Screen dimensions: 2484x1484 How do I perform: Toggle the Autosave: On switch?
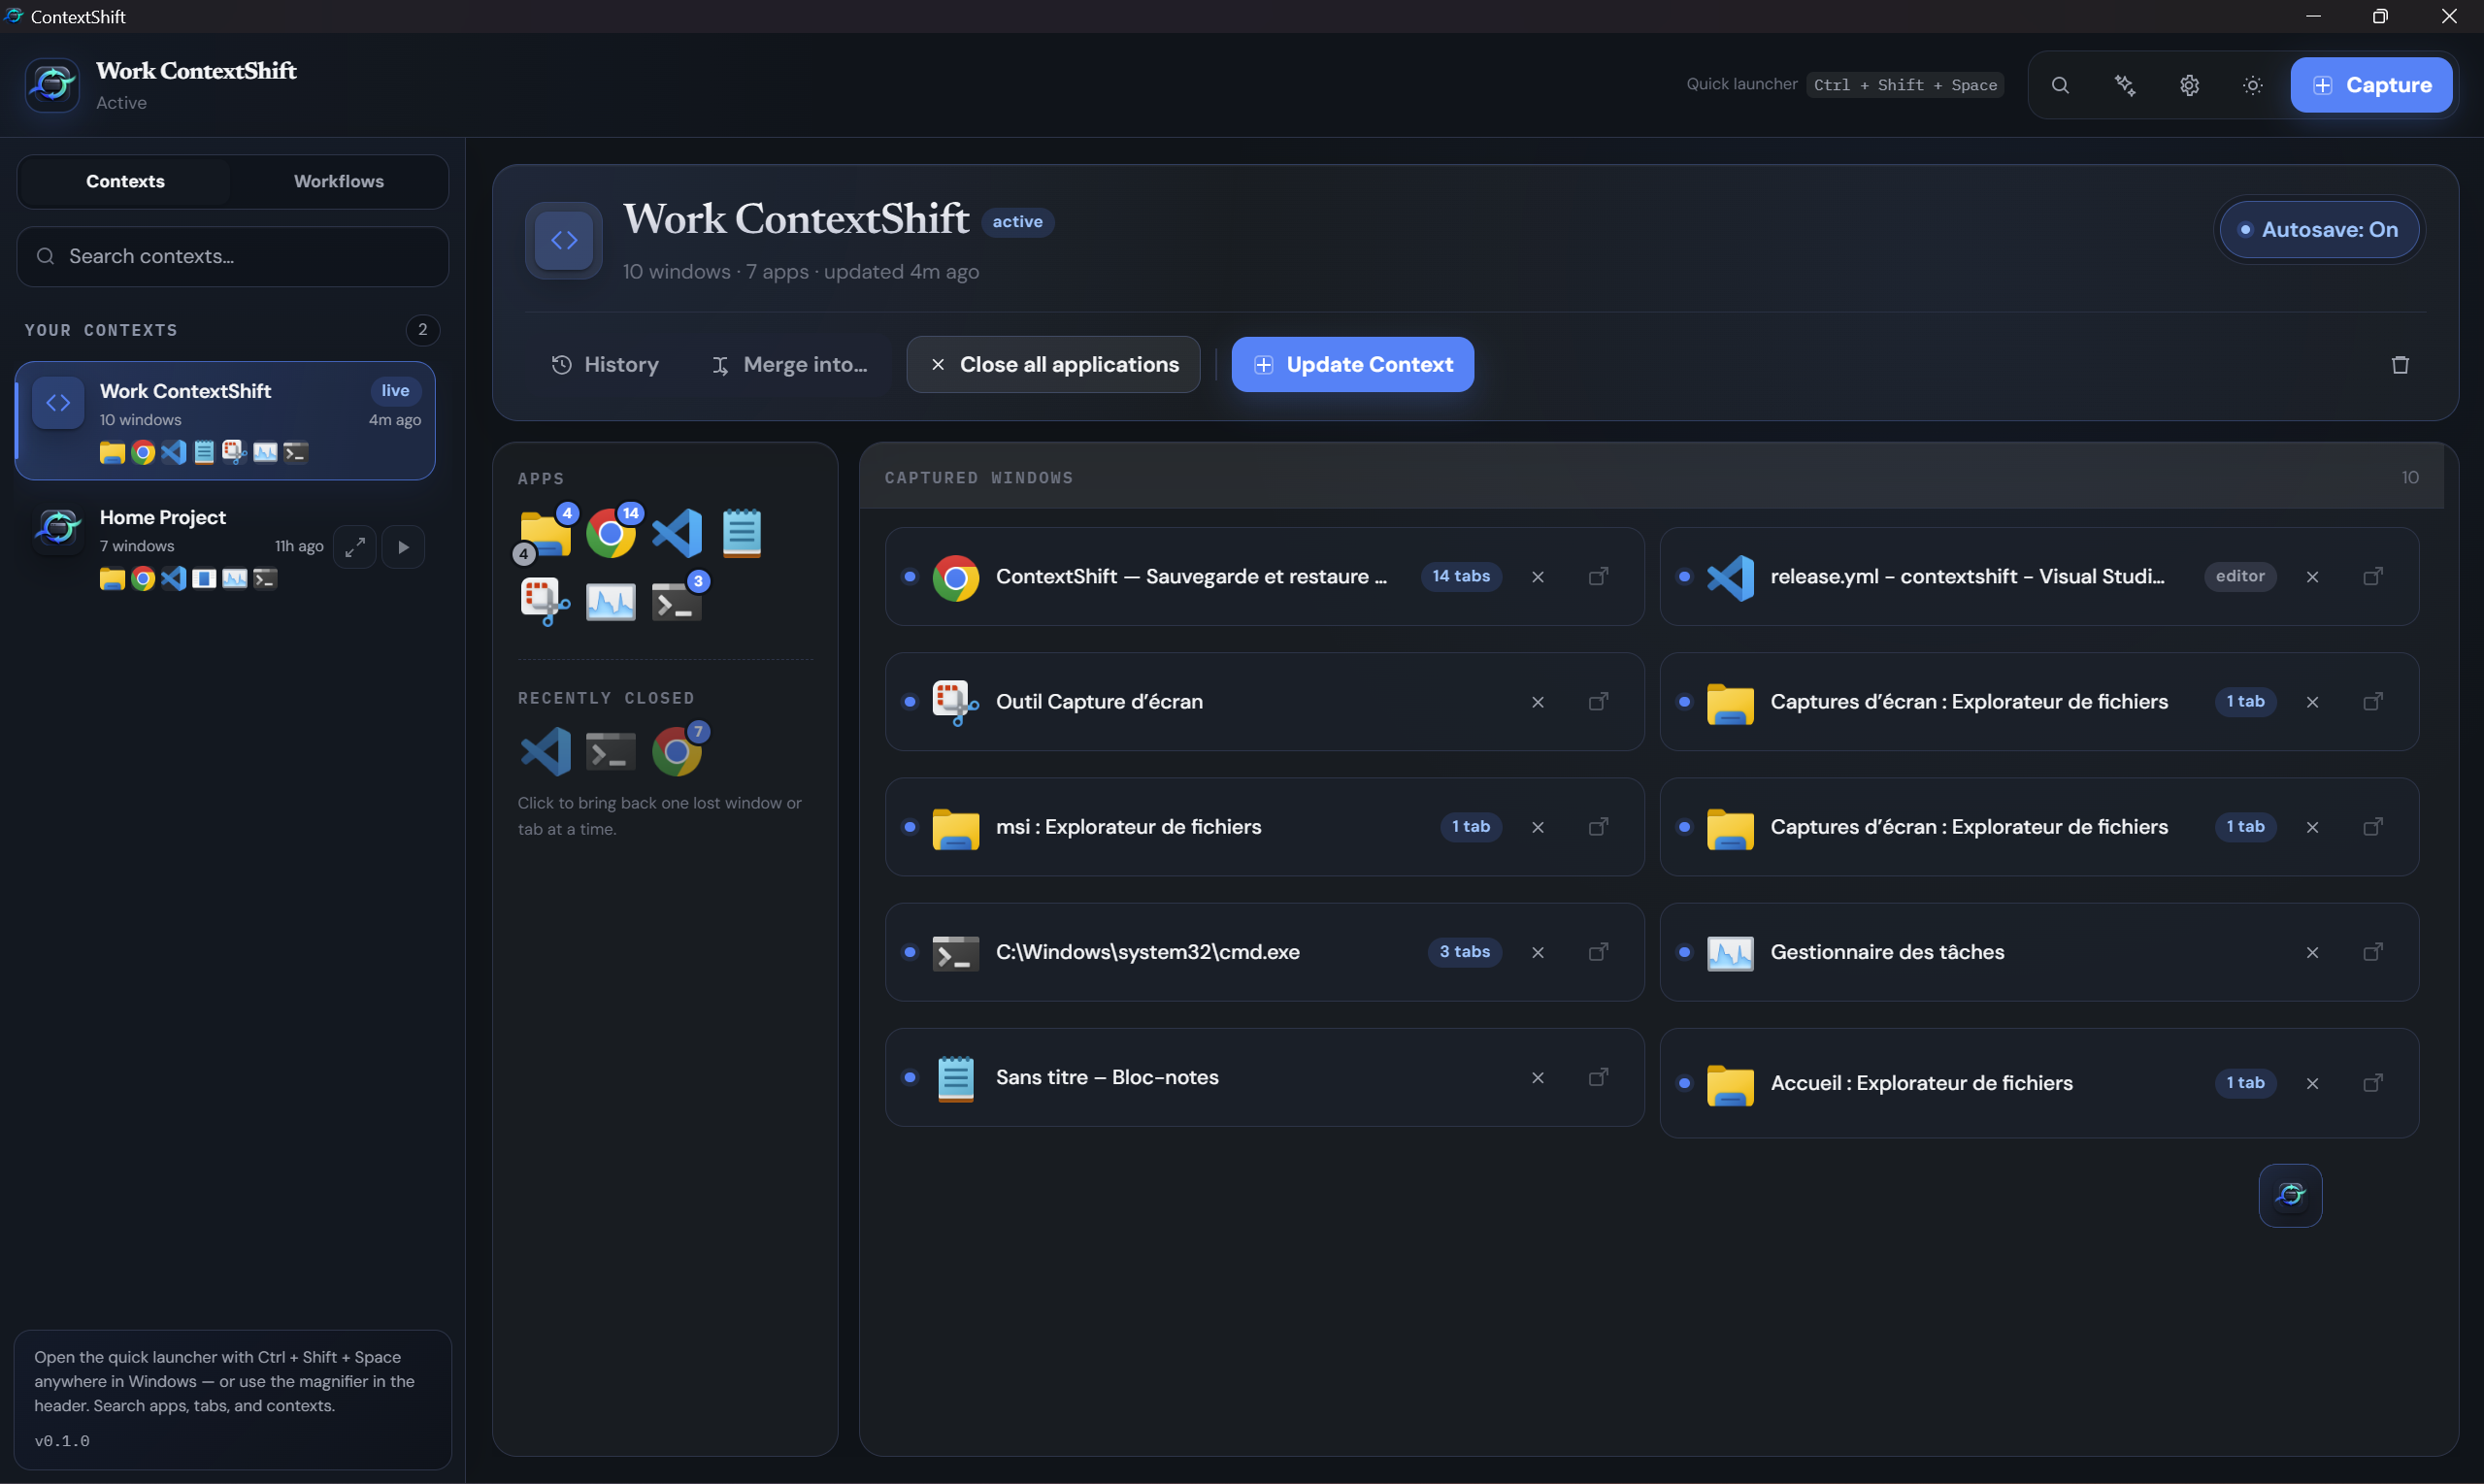2319,229
